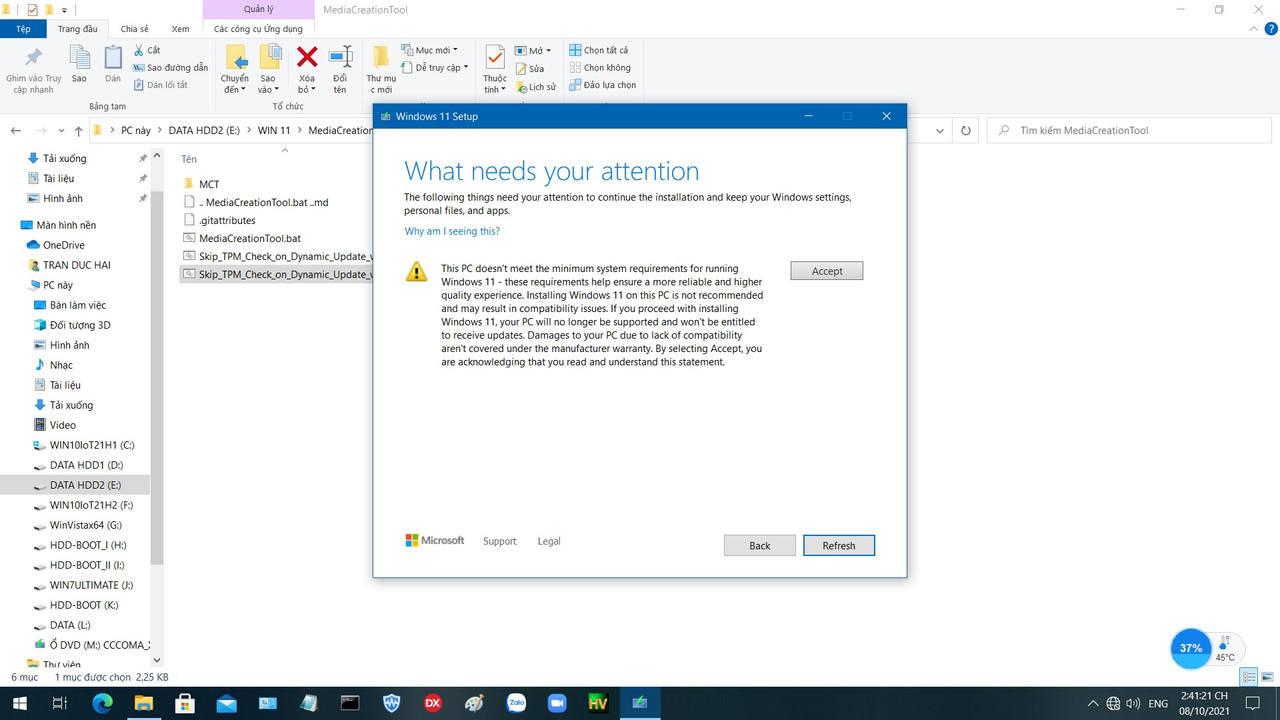Open Paint from the taskbar
Image resolution: width=1280 pixels, height=720 pixels.
coord(474,703)
